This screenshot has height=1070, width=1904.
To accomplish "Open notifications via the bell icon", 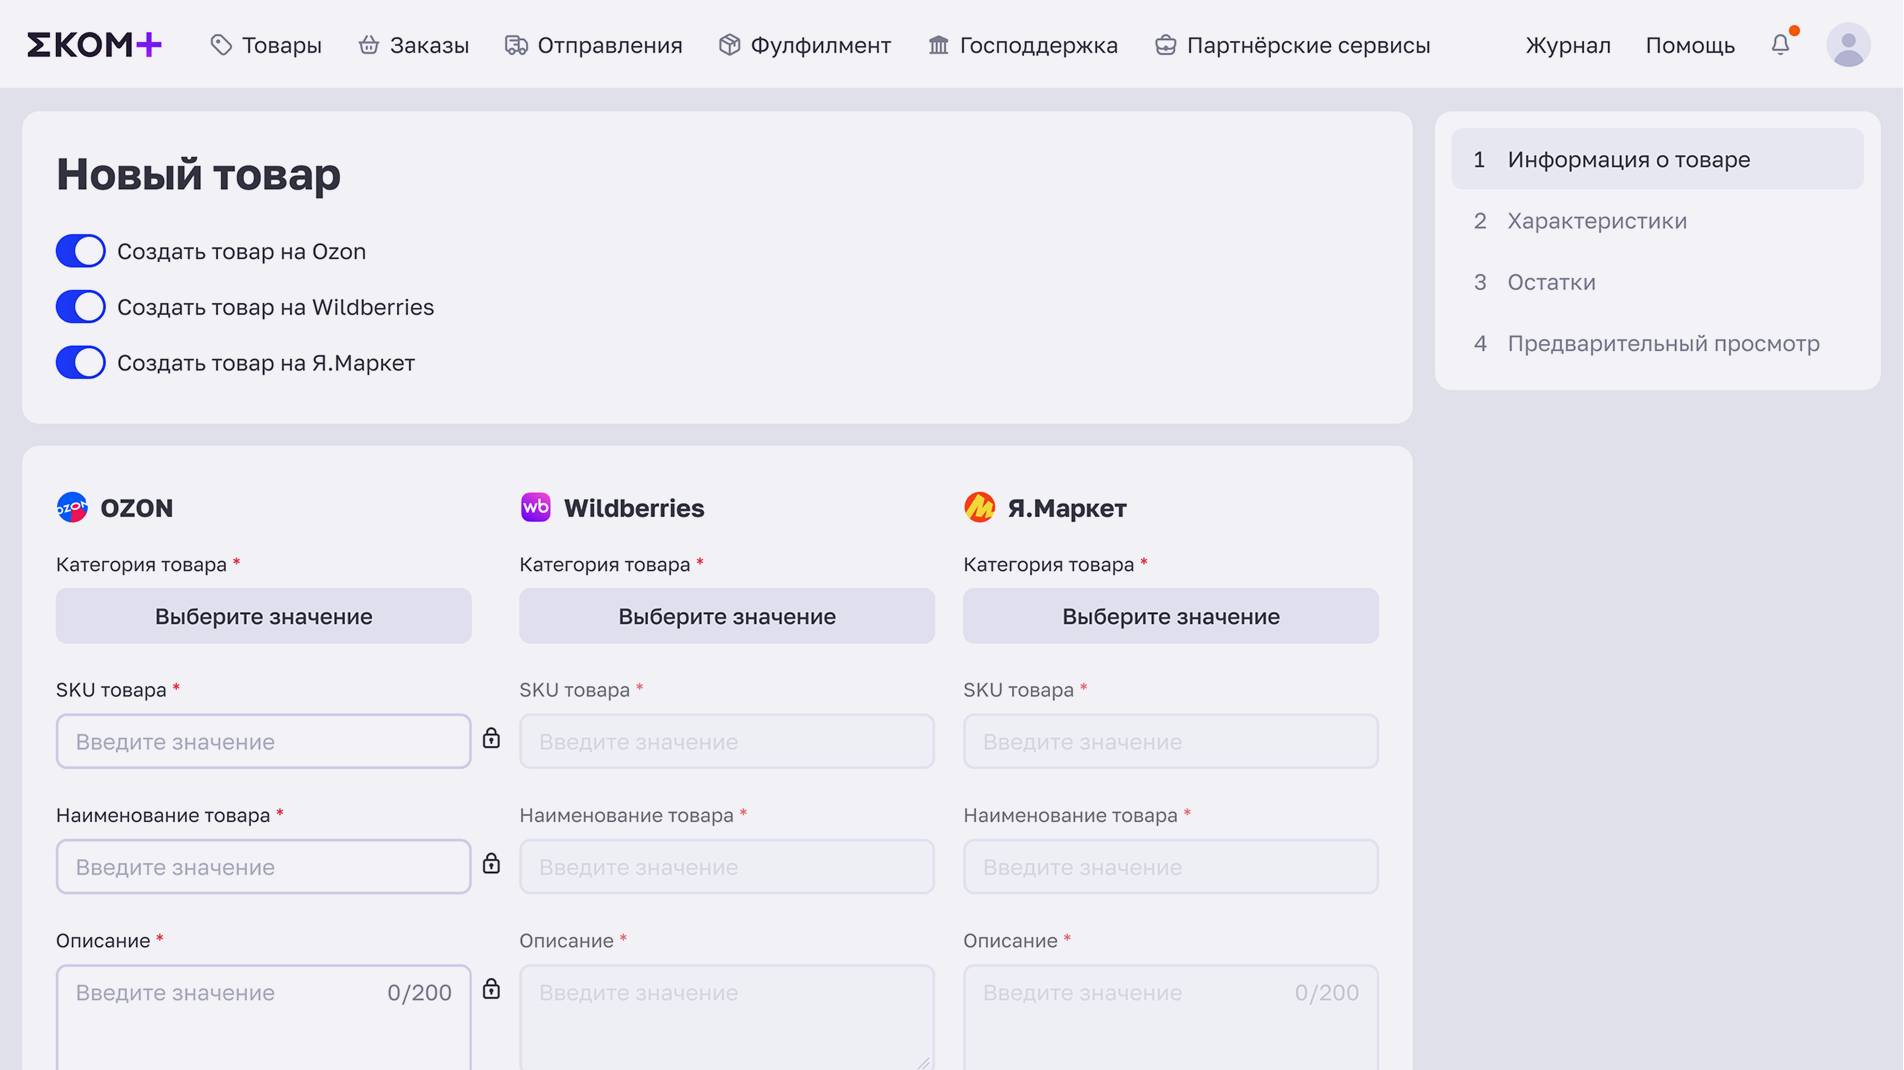I will point(1780,45).
